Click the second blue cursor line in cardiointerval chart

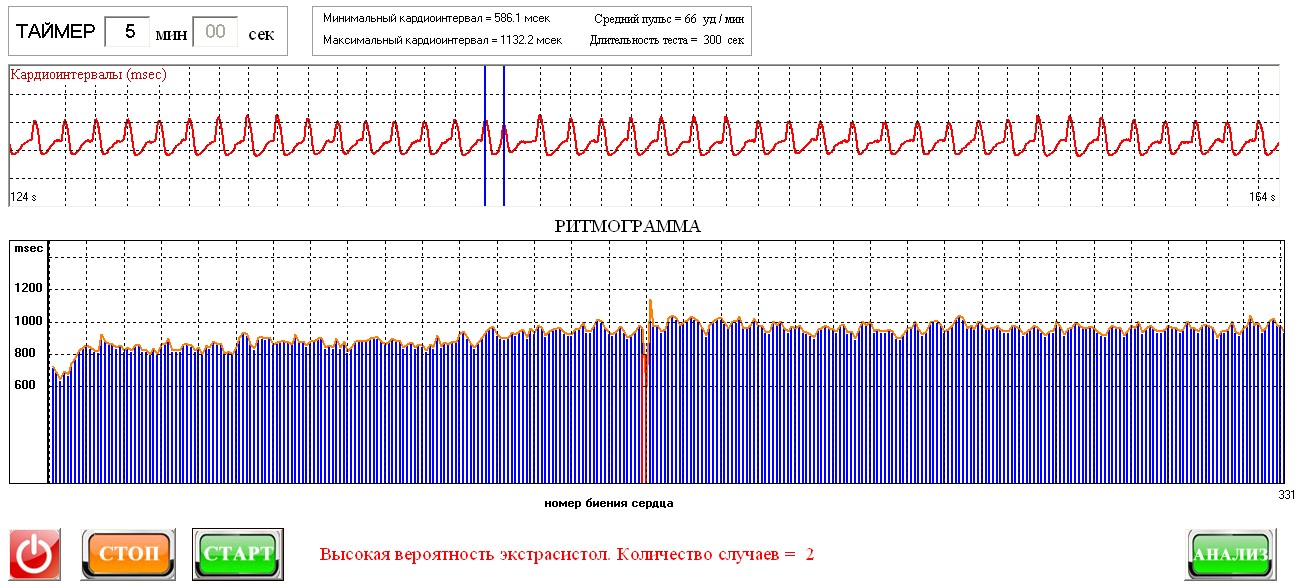point(504,136)
